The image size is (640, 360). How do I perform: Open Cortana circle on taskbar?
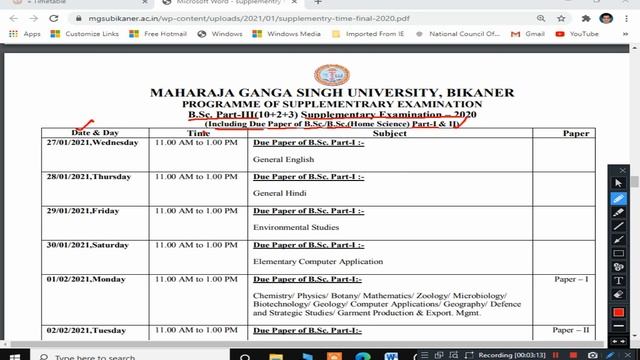[245, 356]
